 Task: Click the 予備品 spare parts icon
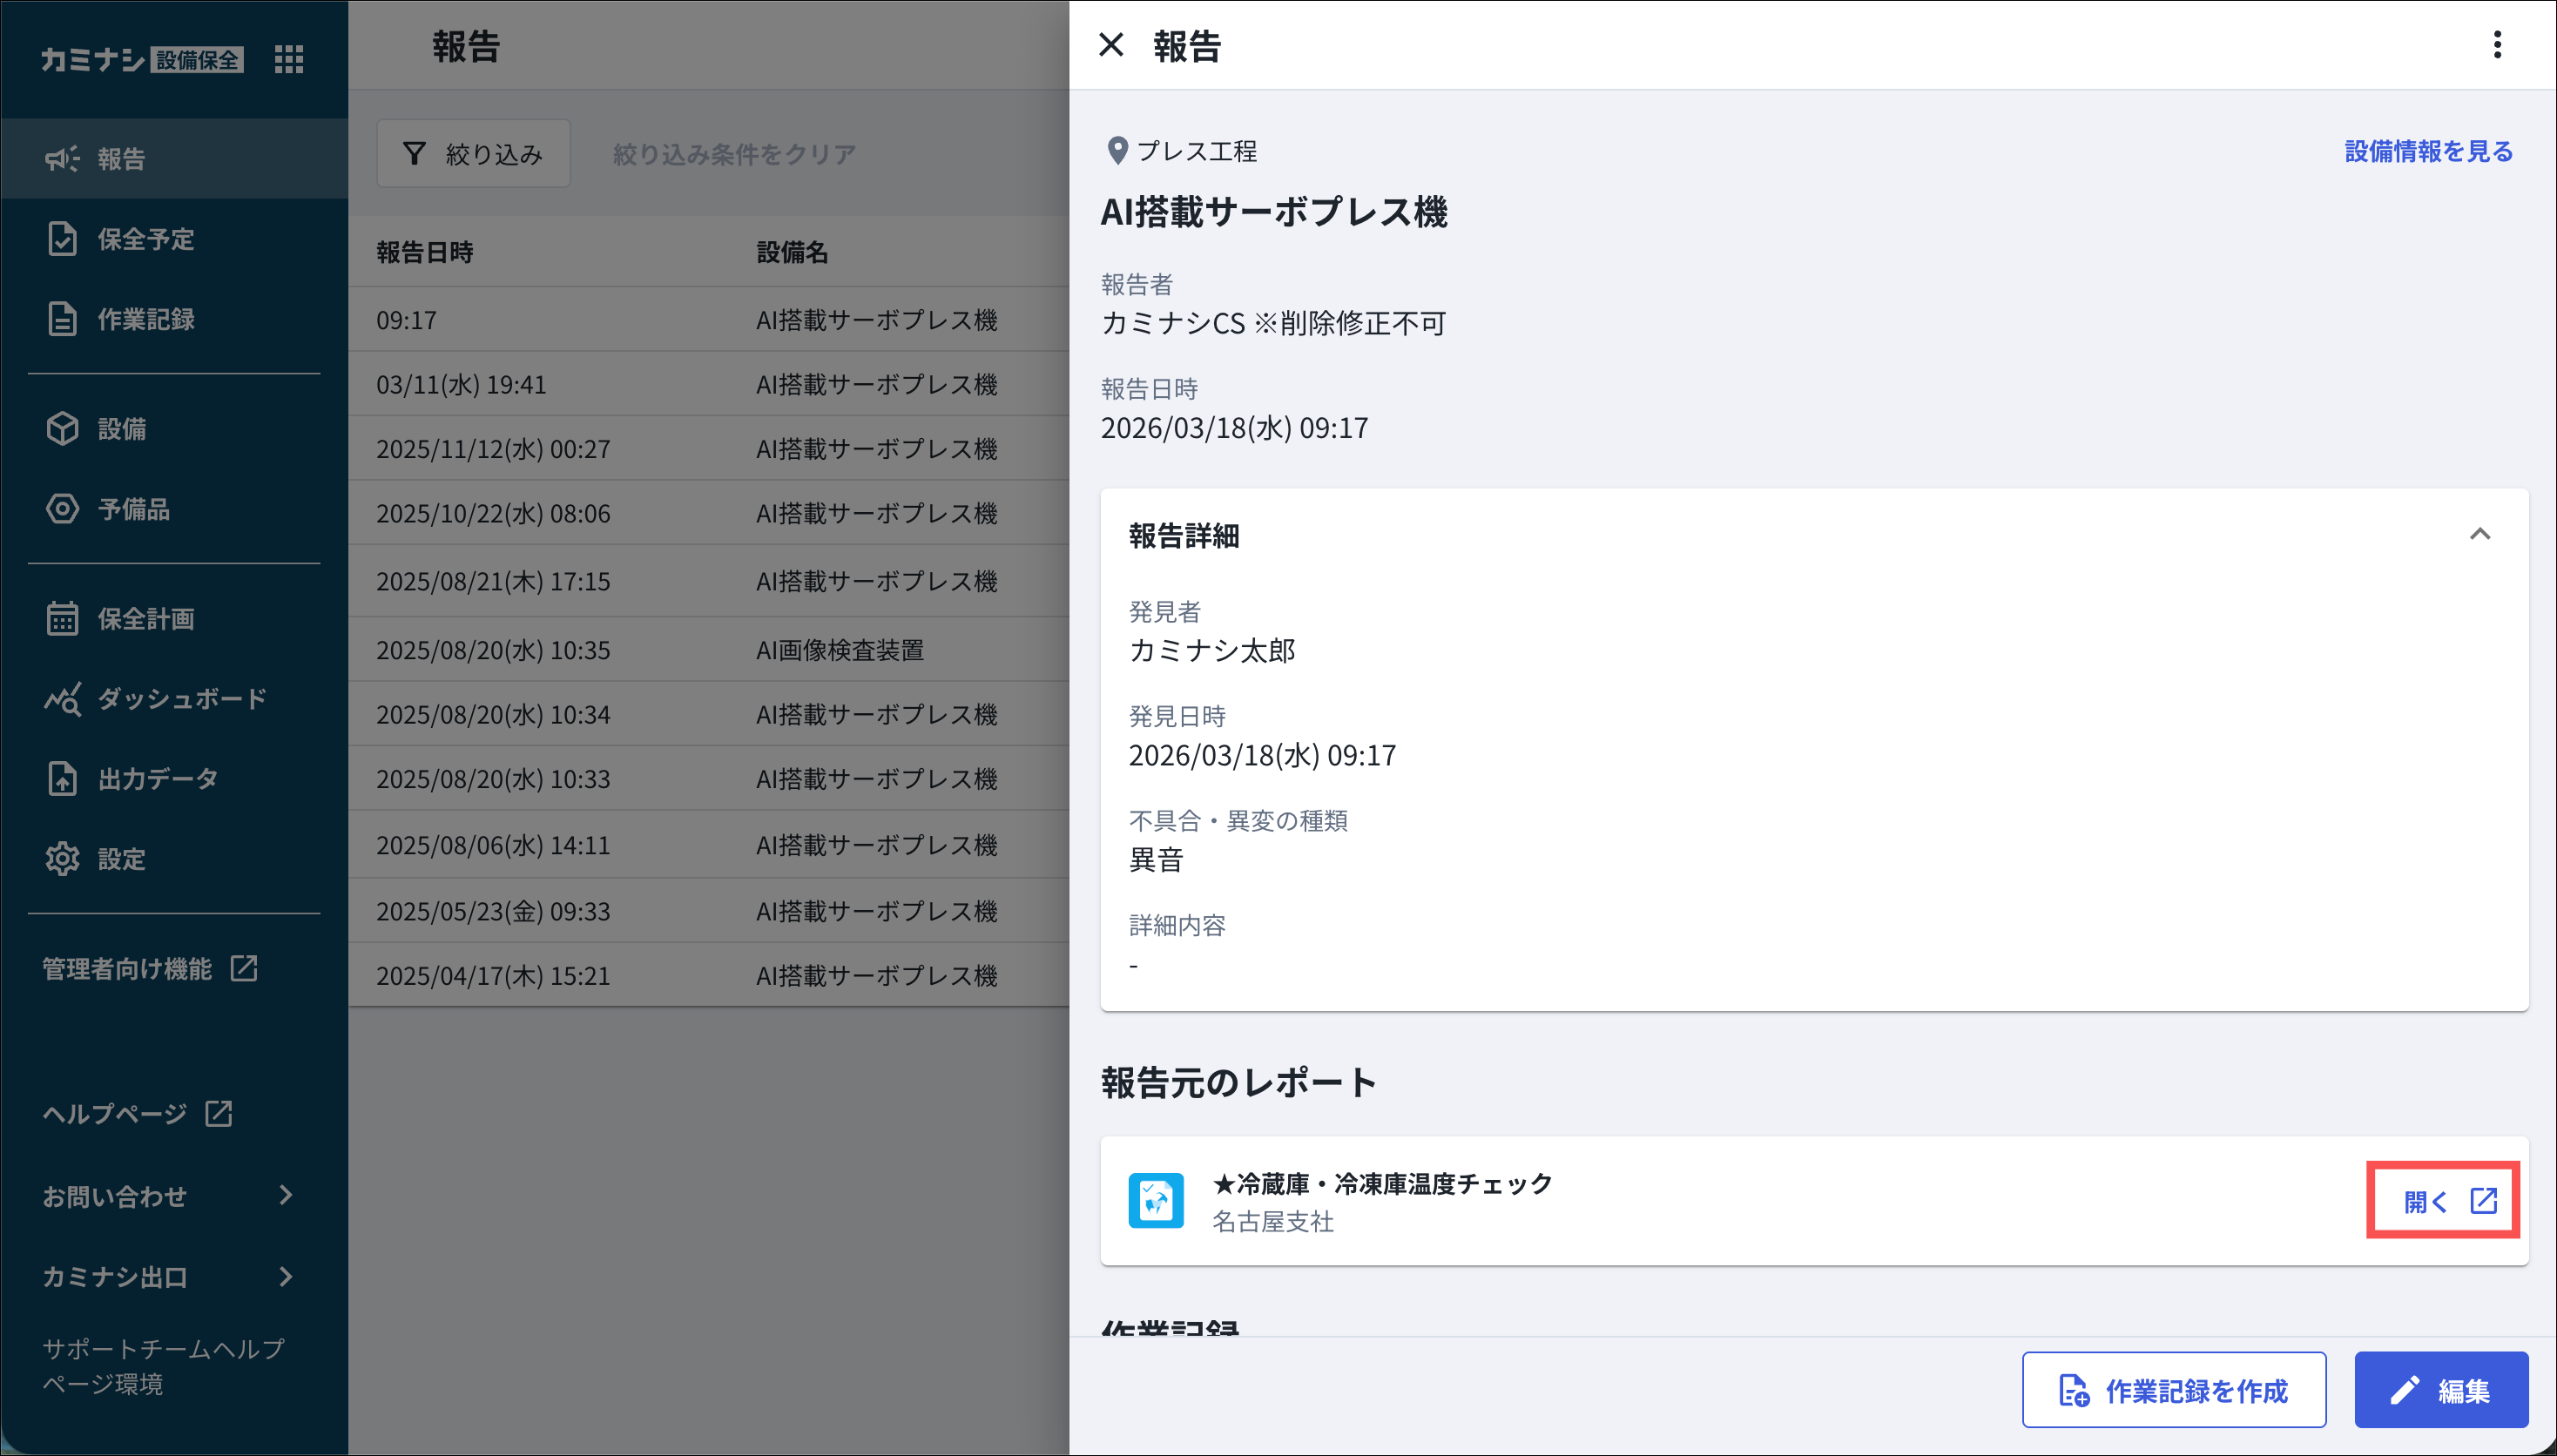pos(62,509)
